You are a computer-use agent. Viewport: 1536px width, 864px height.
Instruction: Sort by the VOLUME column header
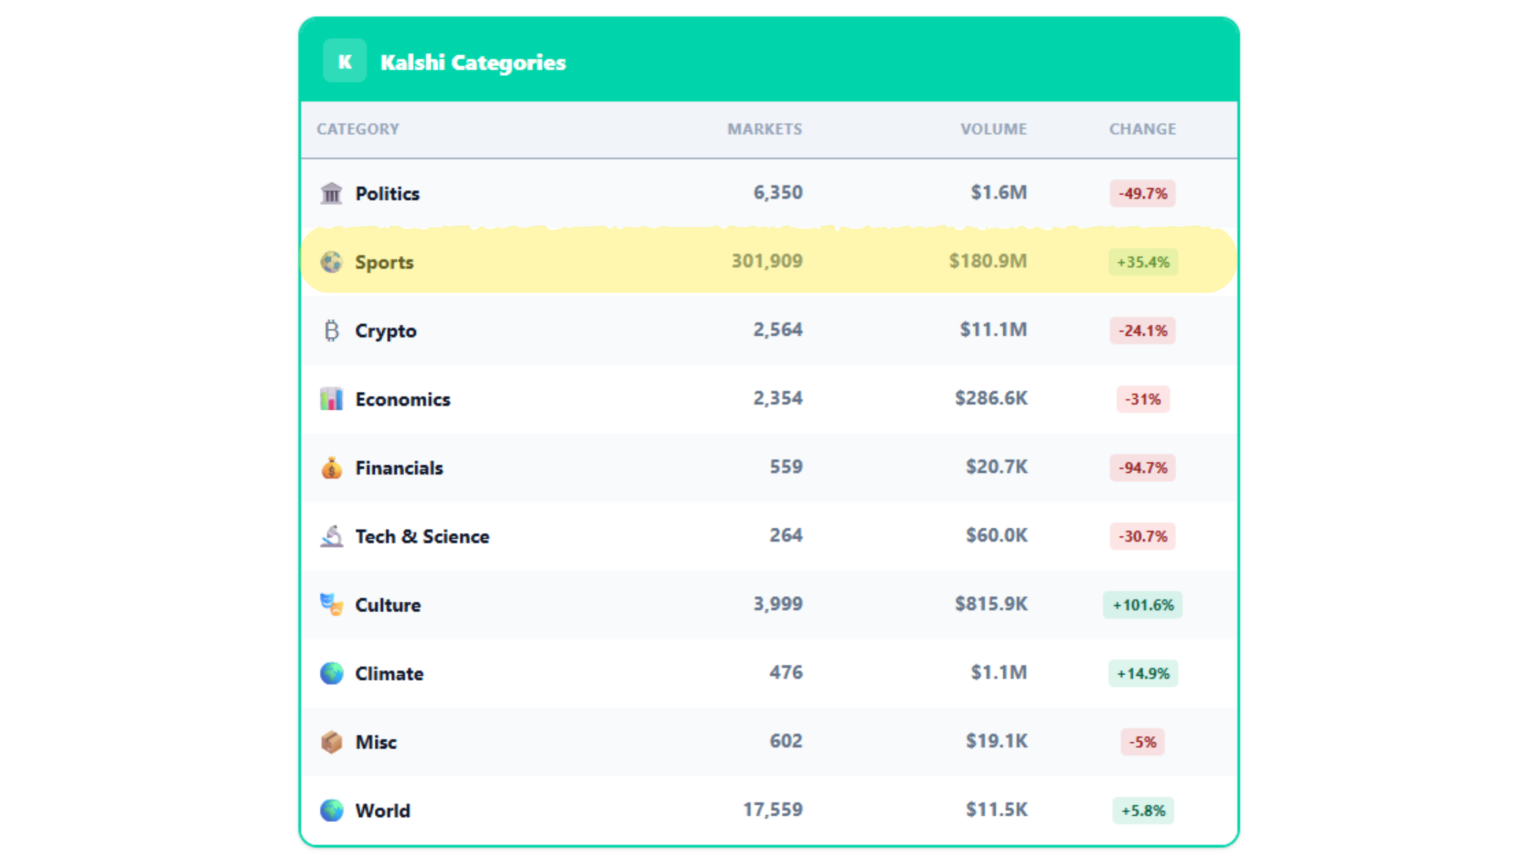pos(993,129)
